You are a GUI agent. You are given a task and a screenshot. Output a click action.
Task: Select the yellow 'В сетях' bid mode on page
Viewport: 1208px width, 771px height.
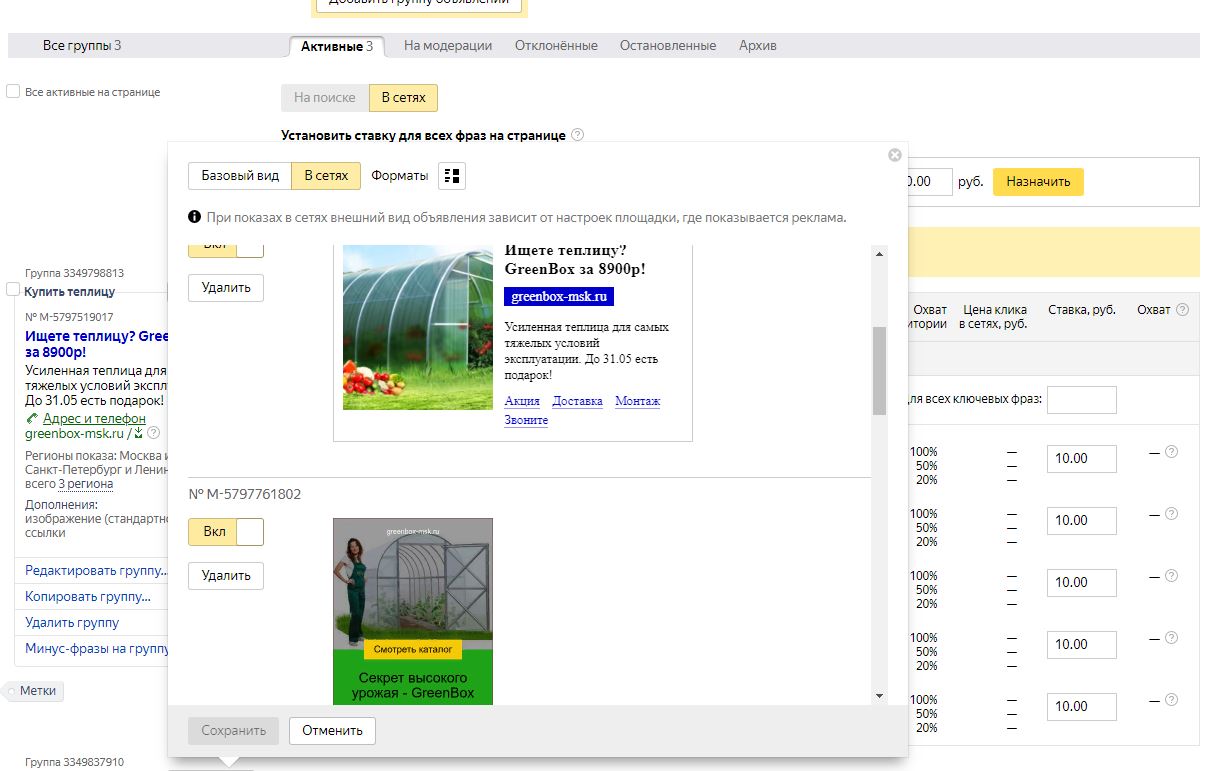click(x=403, y=97)
